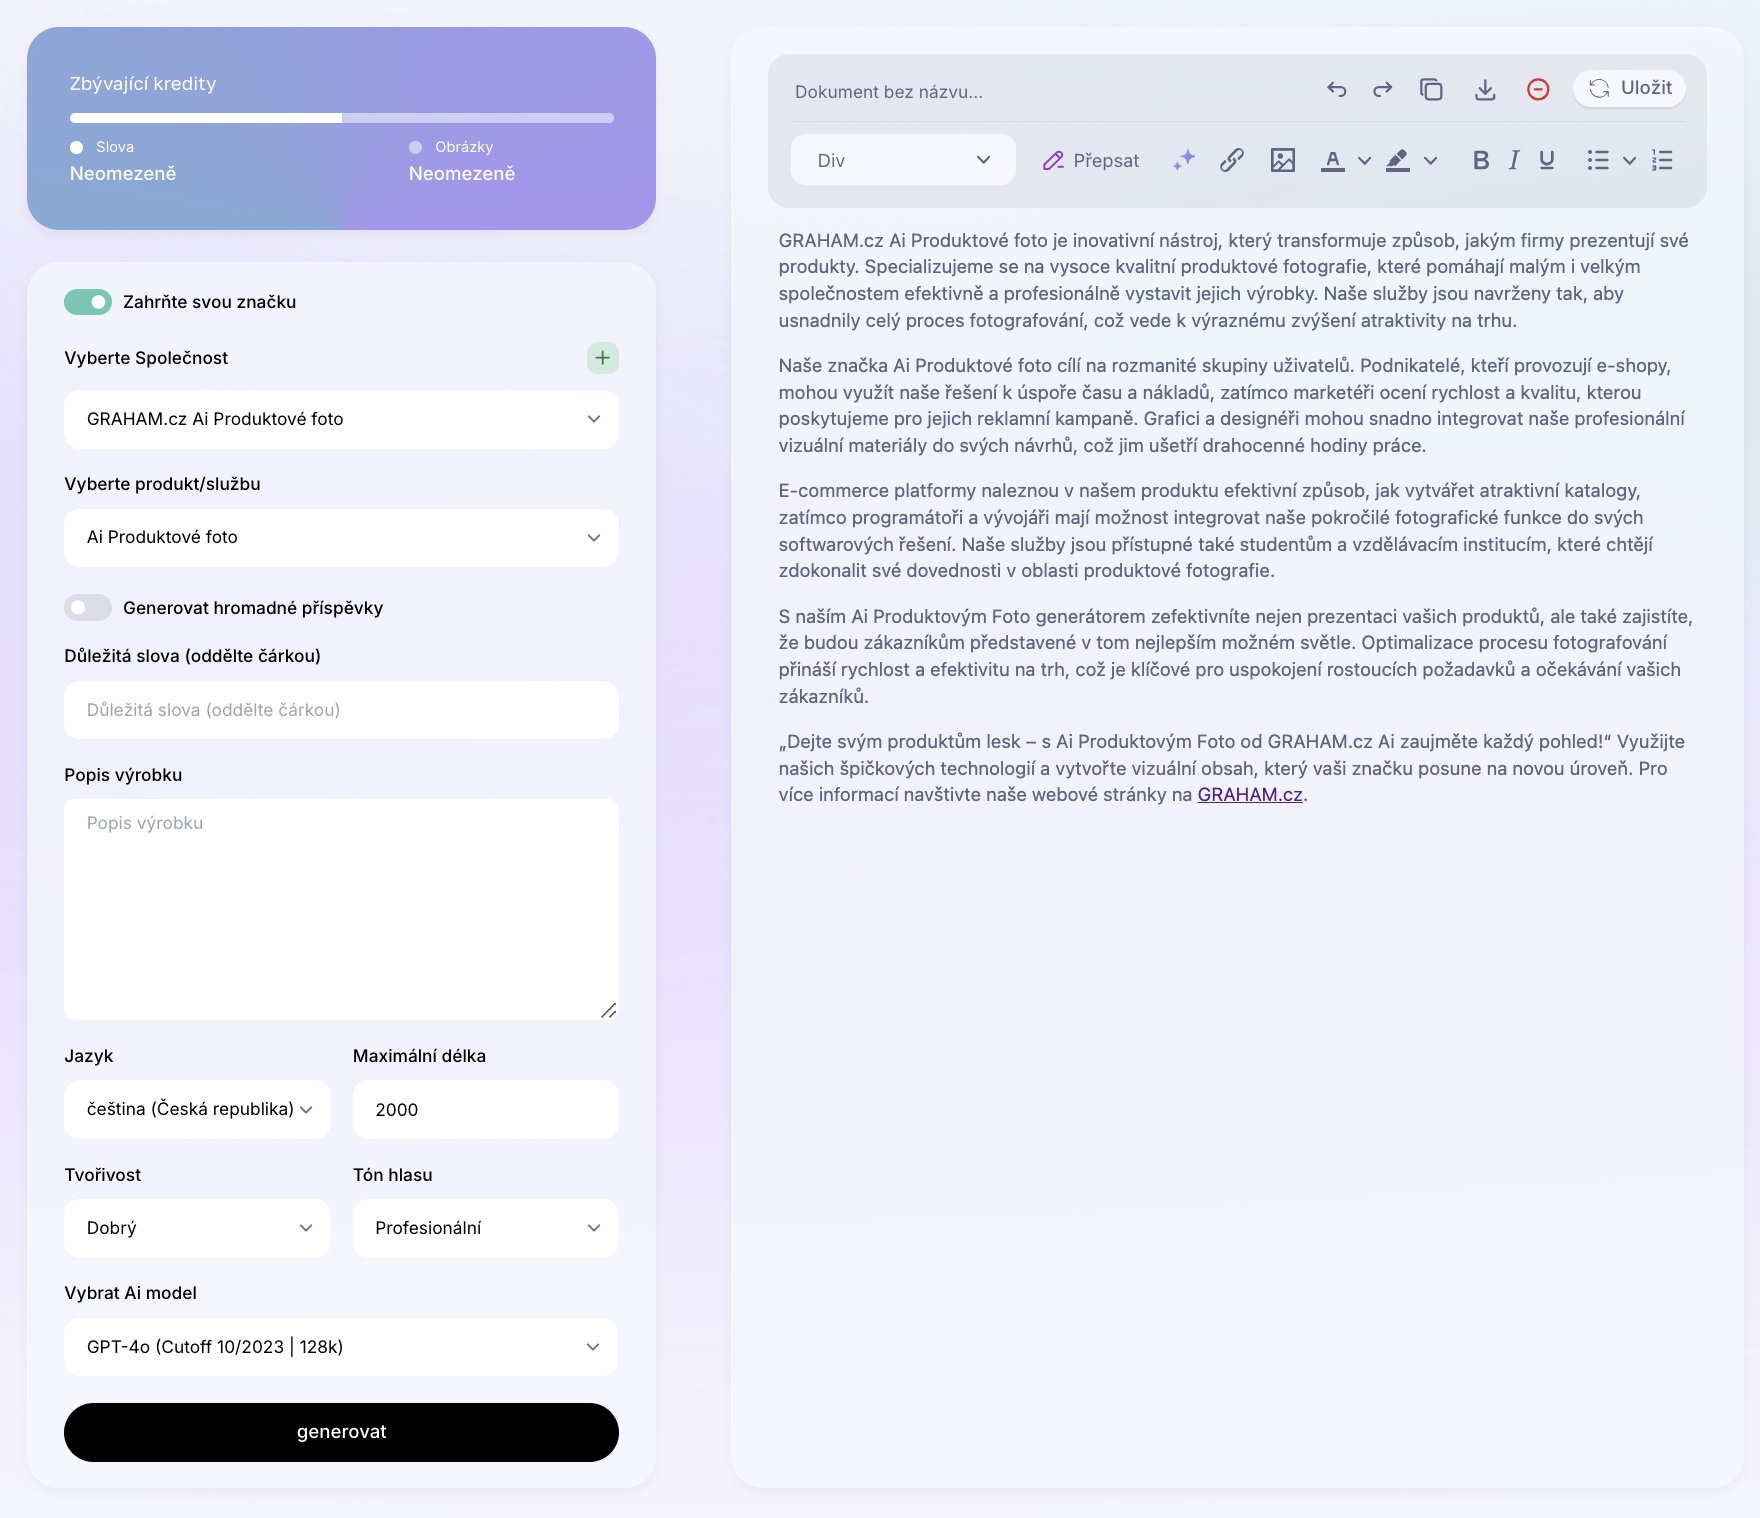Open the Vyberte Společnost dropdown
The height and width of the screenshot is (1518, 1760).
(341, 419)
